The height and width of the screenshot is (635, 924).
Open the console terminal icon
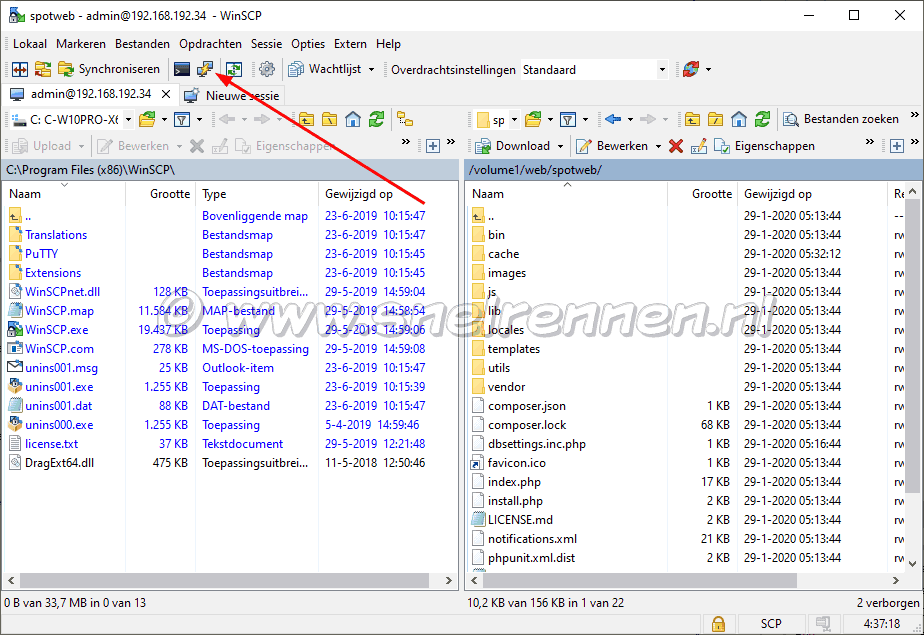coord(182,70)
